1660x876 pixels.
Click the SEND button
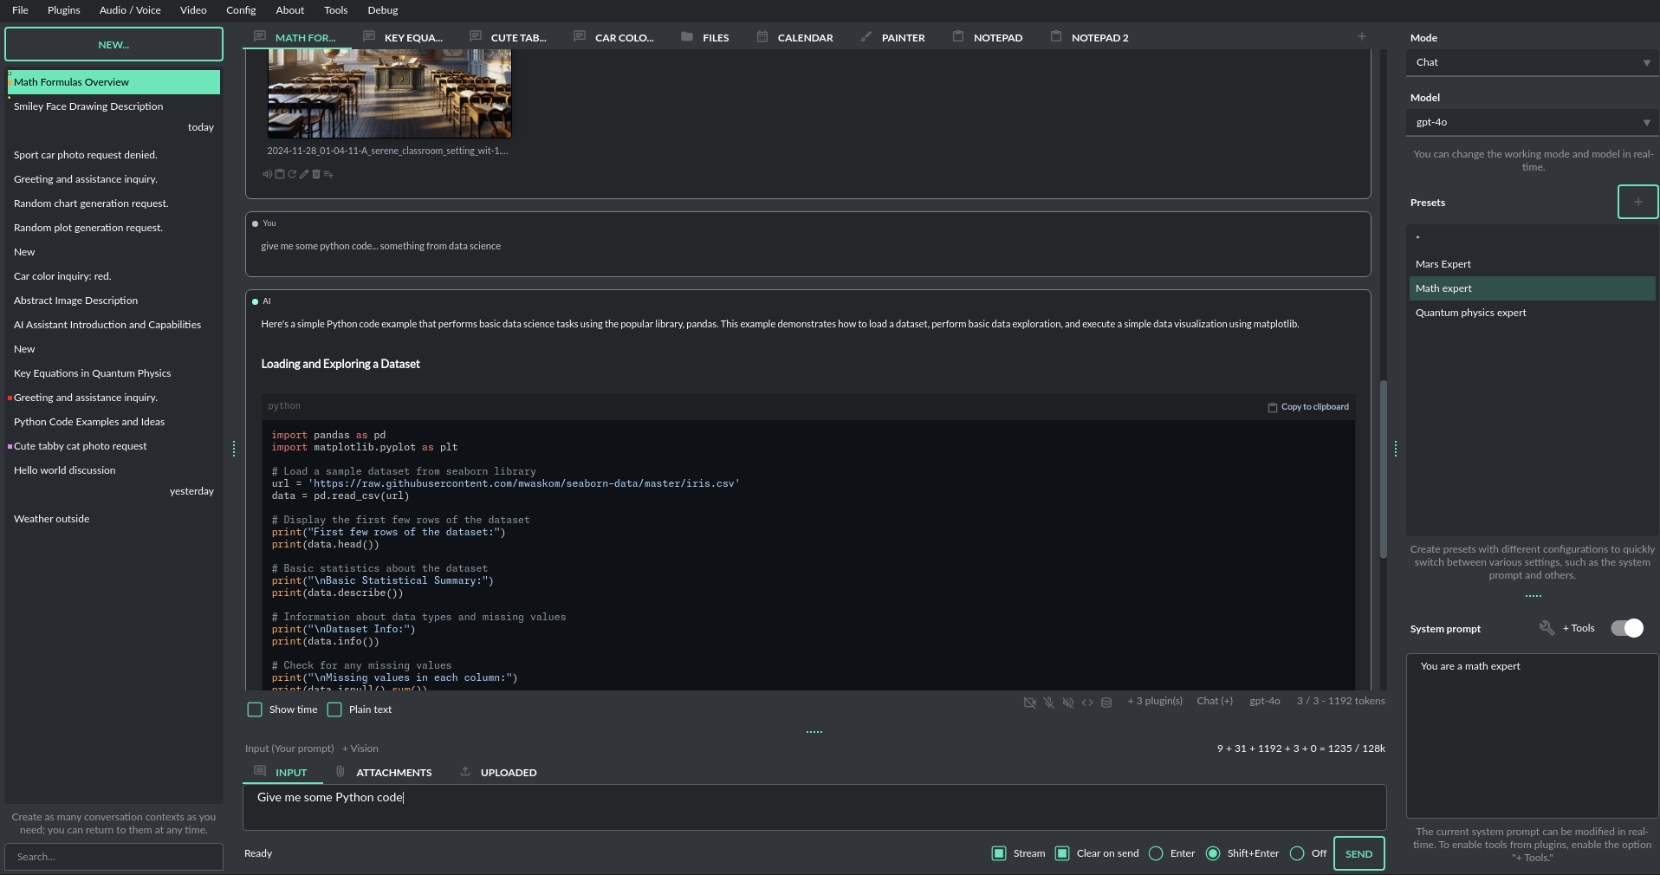pyautogui.click(x=1359, y=854)
